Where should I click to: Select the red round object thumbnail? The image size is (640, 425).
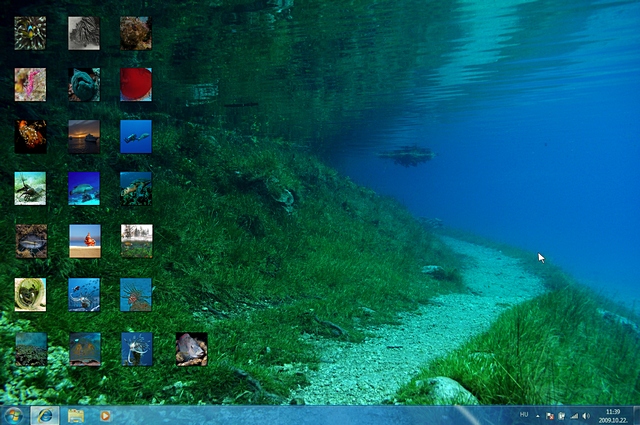136,85
